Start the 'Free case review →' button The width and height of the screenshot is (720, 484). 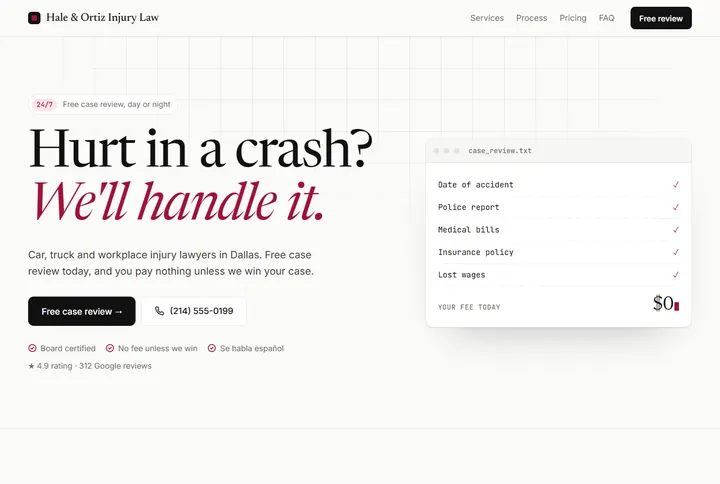point(82,311)
